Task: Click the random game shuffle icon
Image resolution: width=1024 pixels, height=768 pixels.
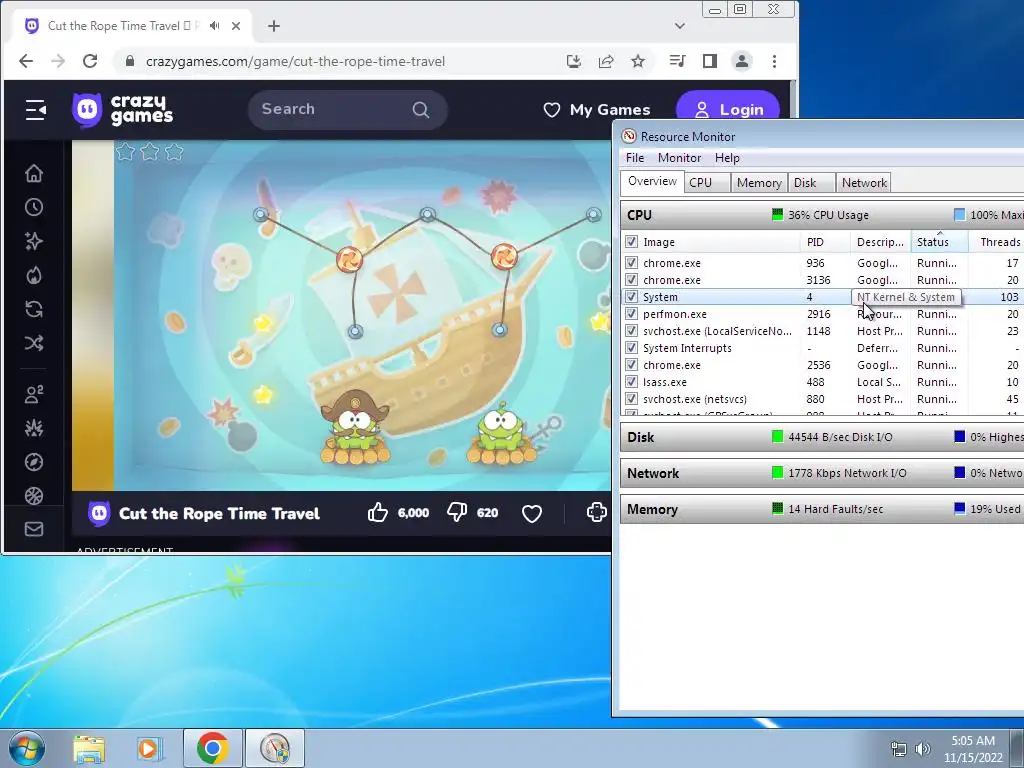Action: click(34, 343)
